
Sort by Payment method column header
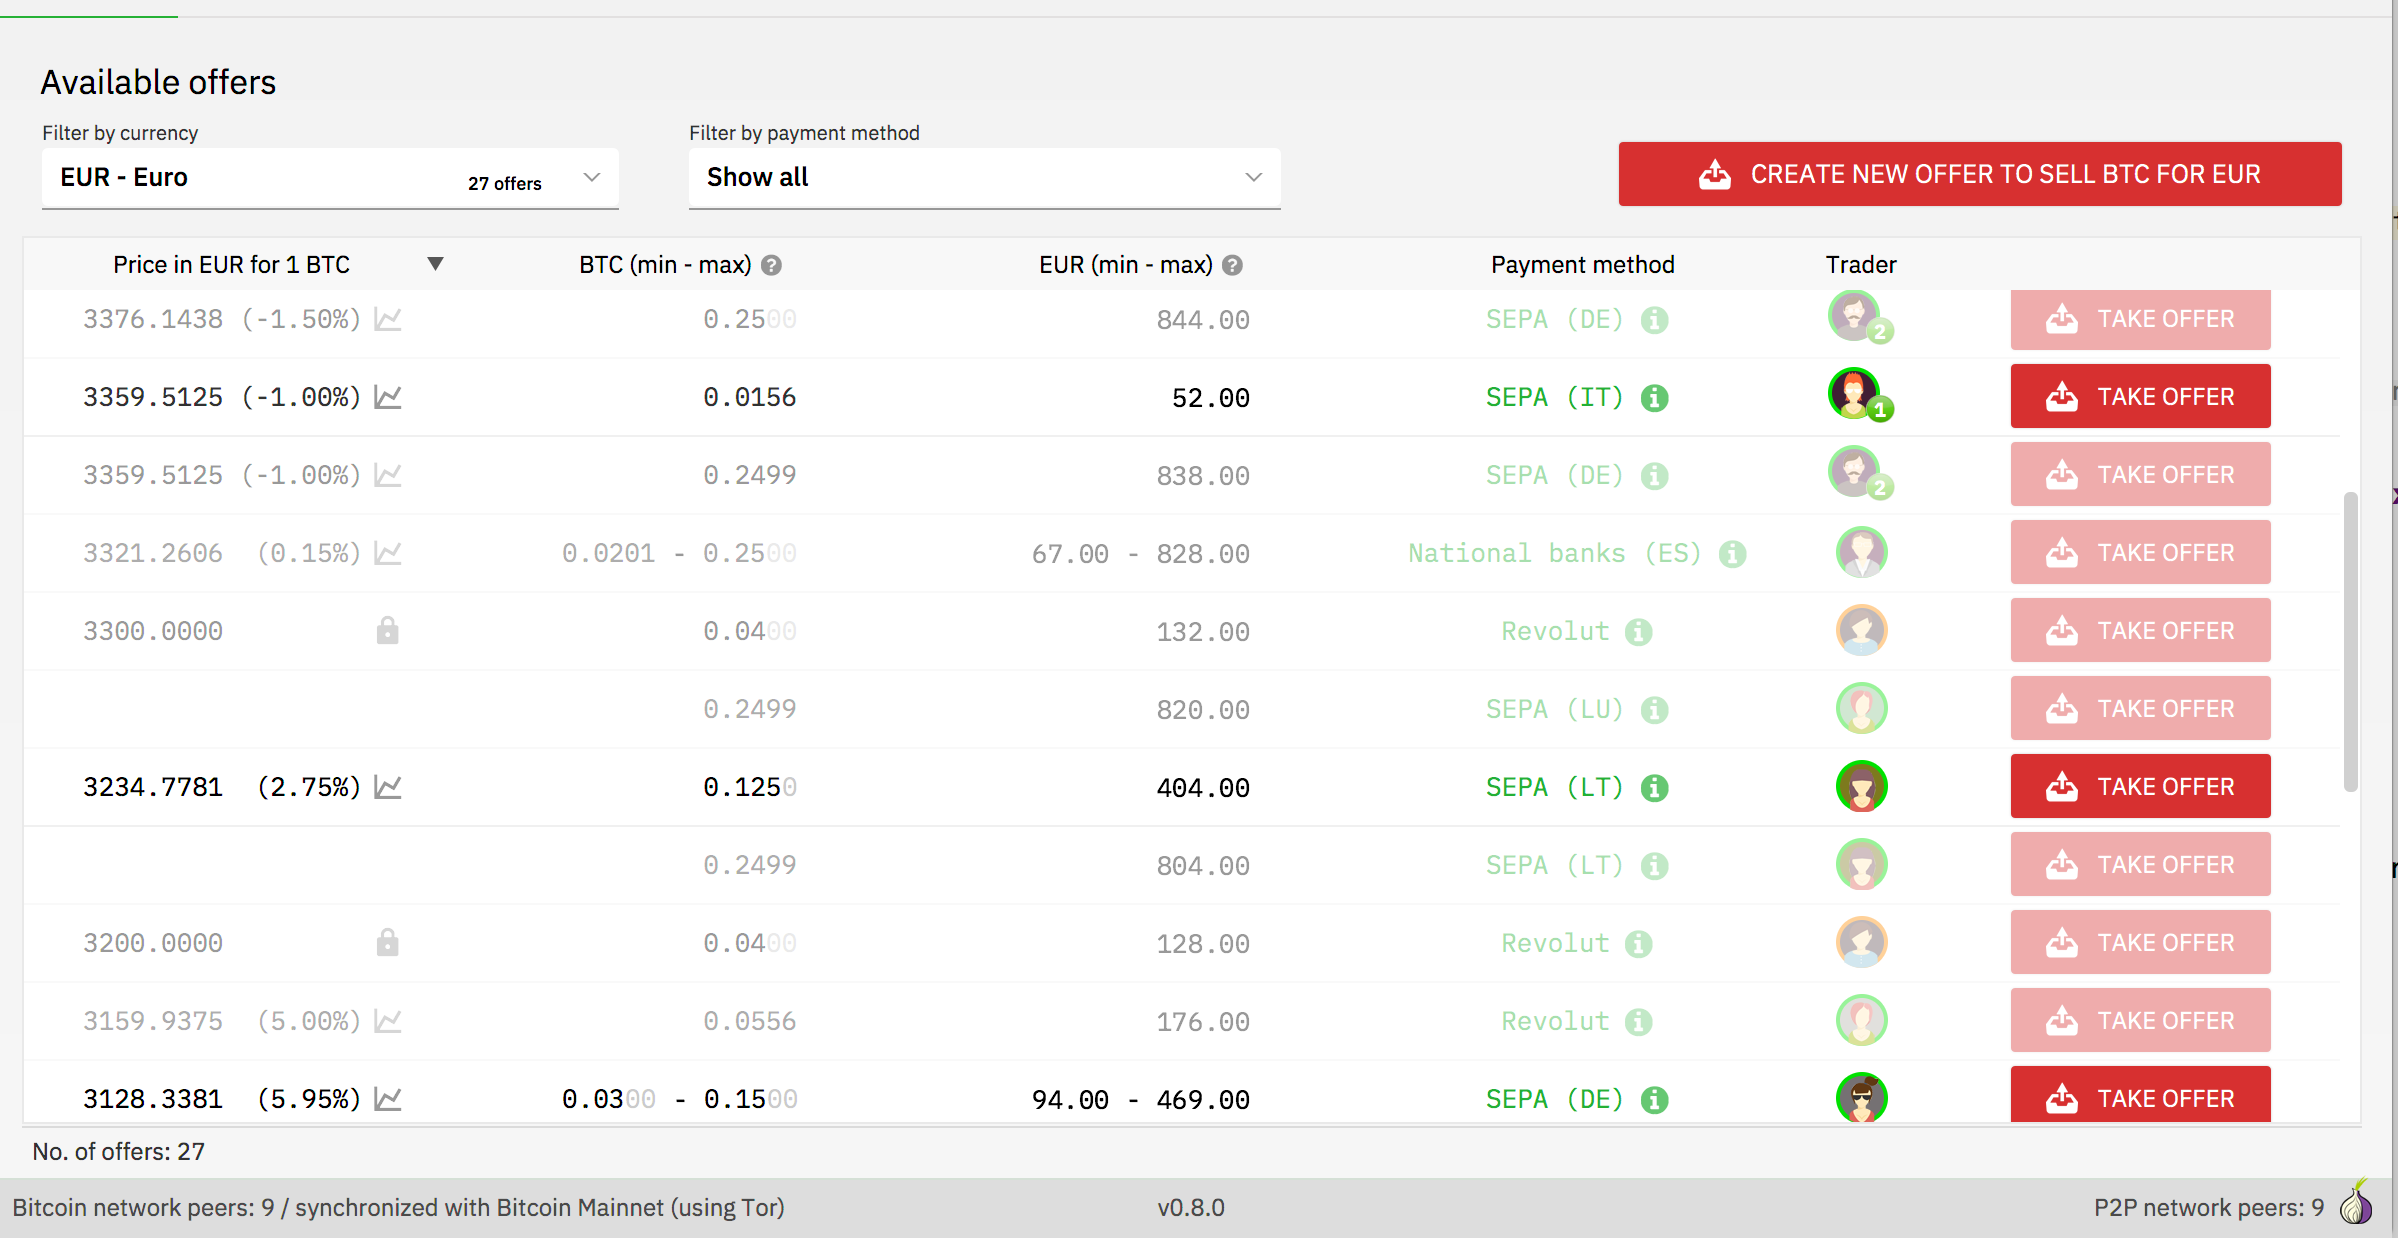(1582, 265)
